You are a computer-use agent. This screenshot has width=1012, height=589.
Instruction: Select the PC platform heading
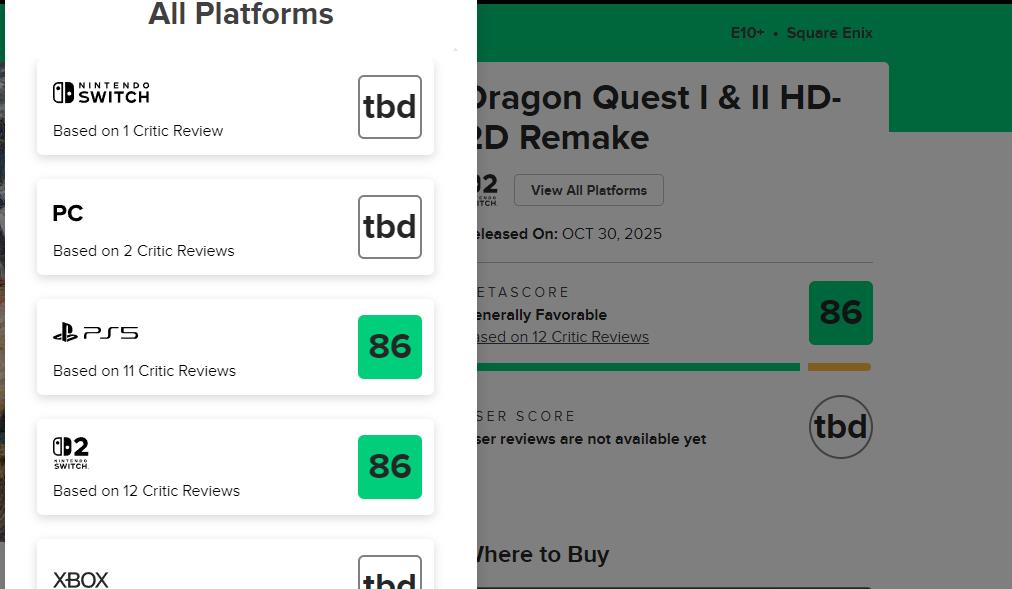point(68,213)
